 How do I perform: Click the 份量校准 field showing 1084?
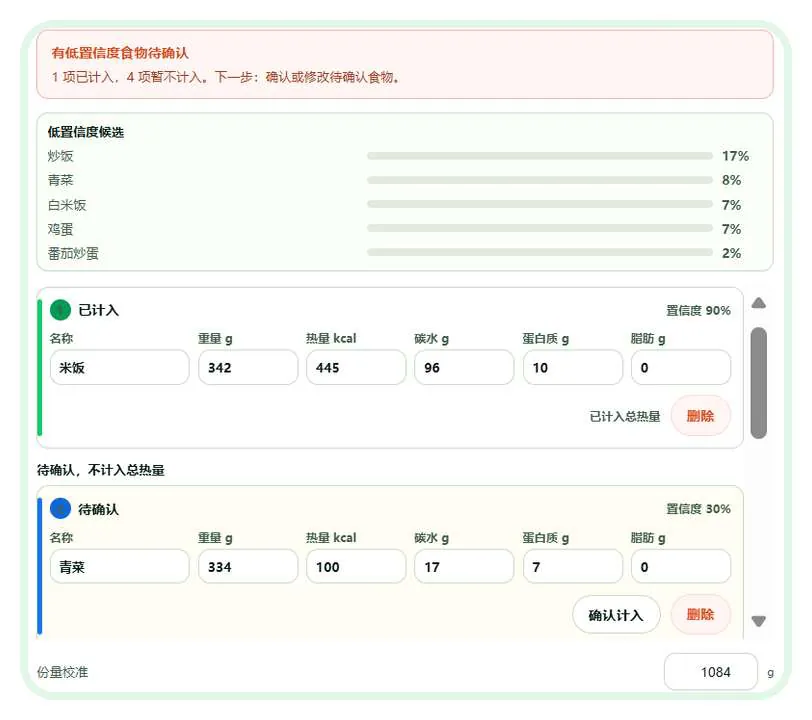[710, 672]
